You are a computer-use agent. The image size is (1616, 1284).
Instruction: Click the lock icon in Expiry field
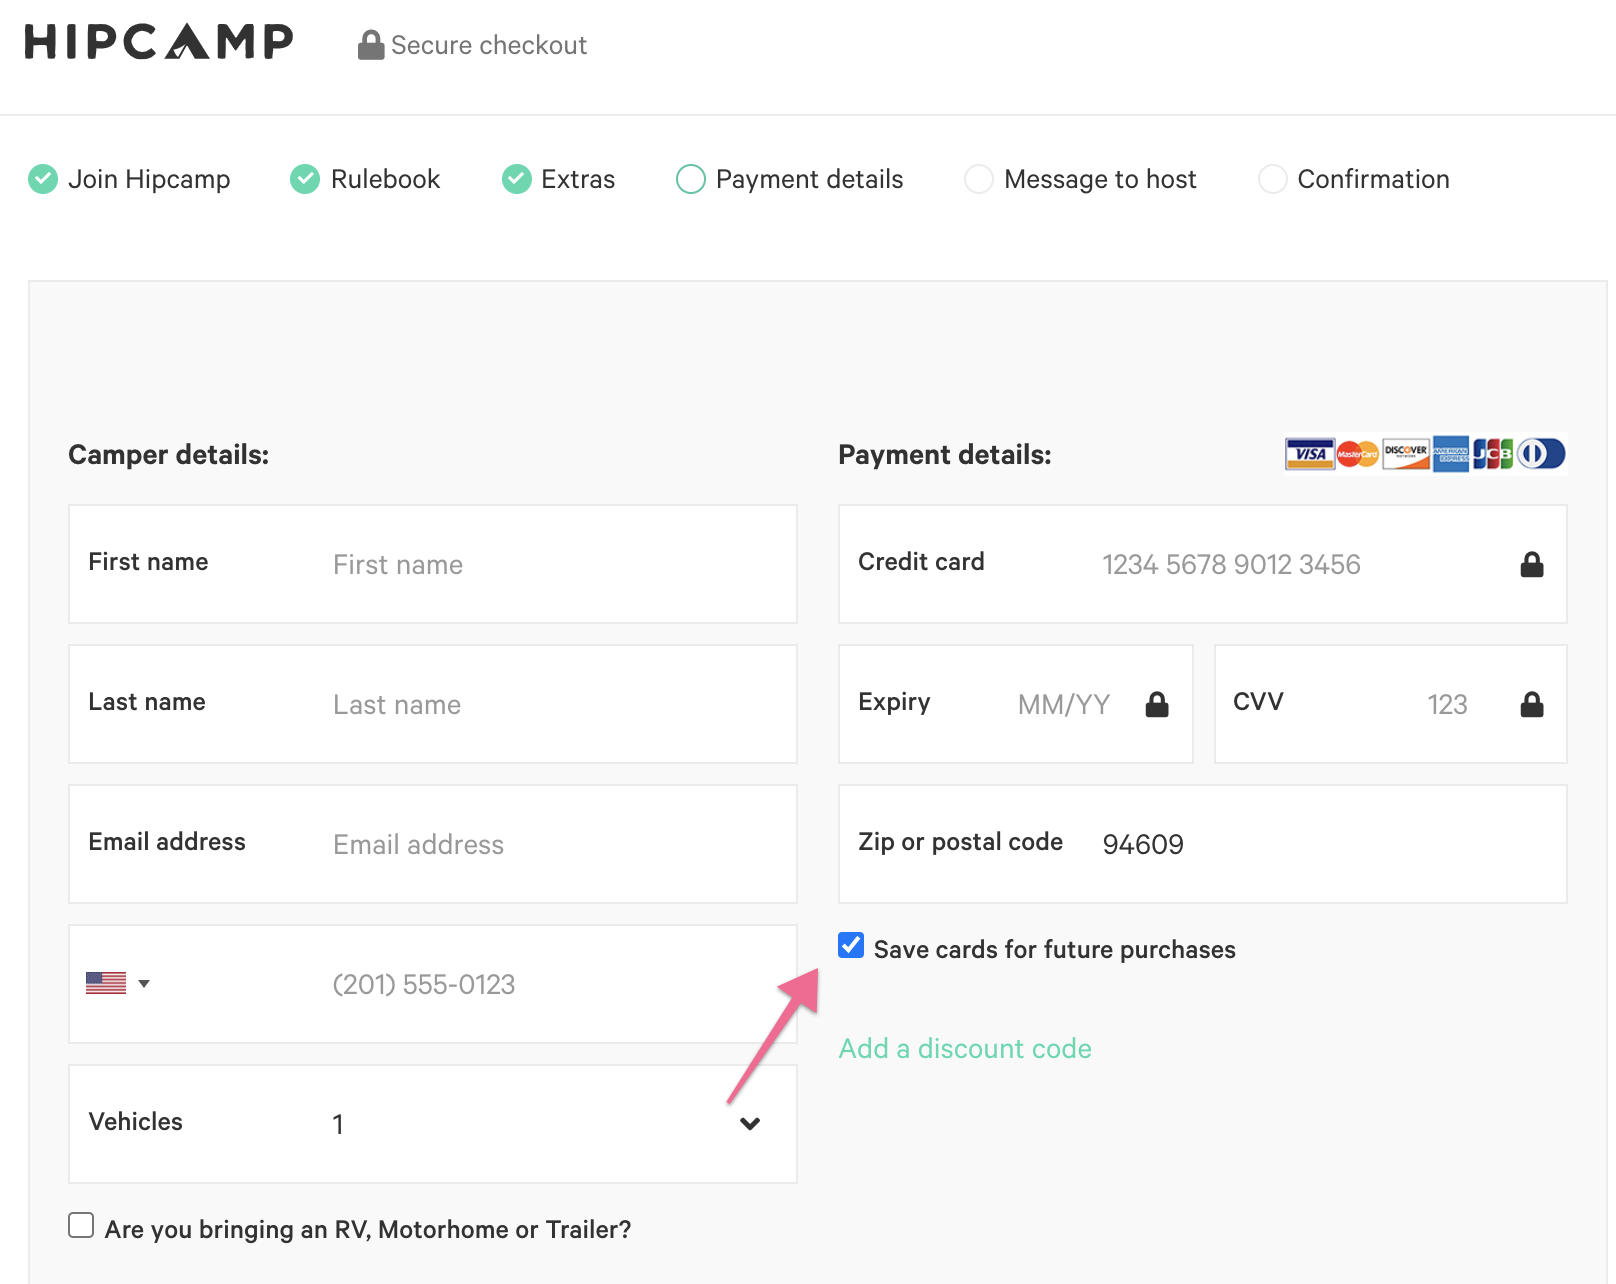pyautogui.click(x=1157, y=705)
